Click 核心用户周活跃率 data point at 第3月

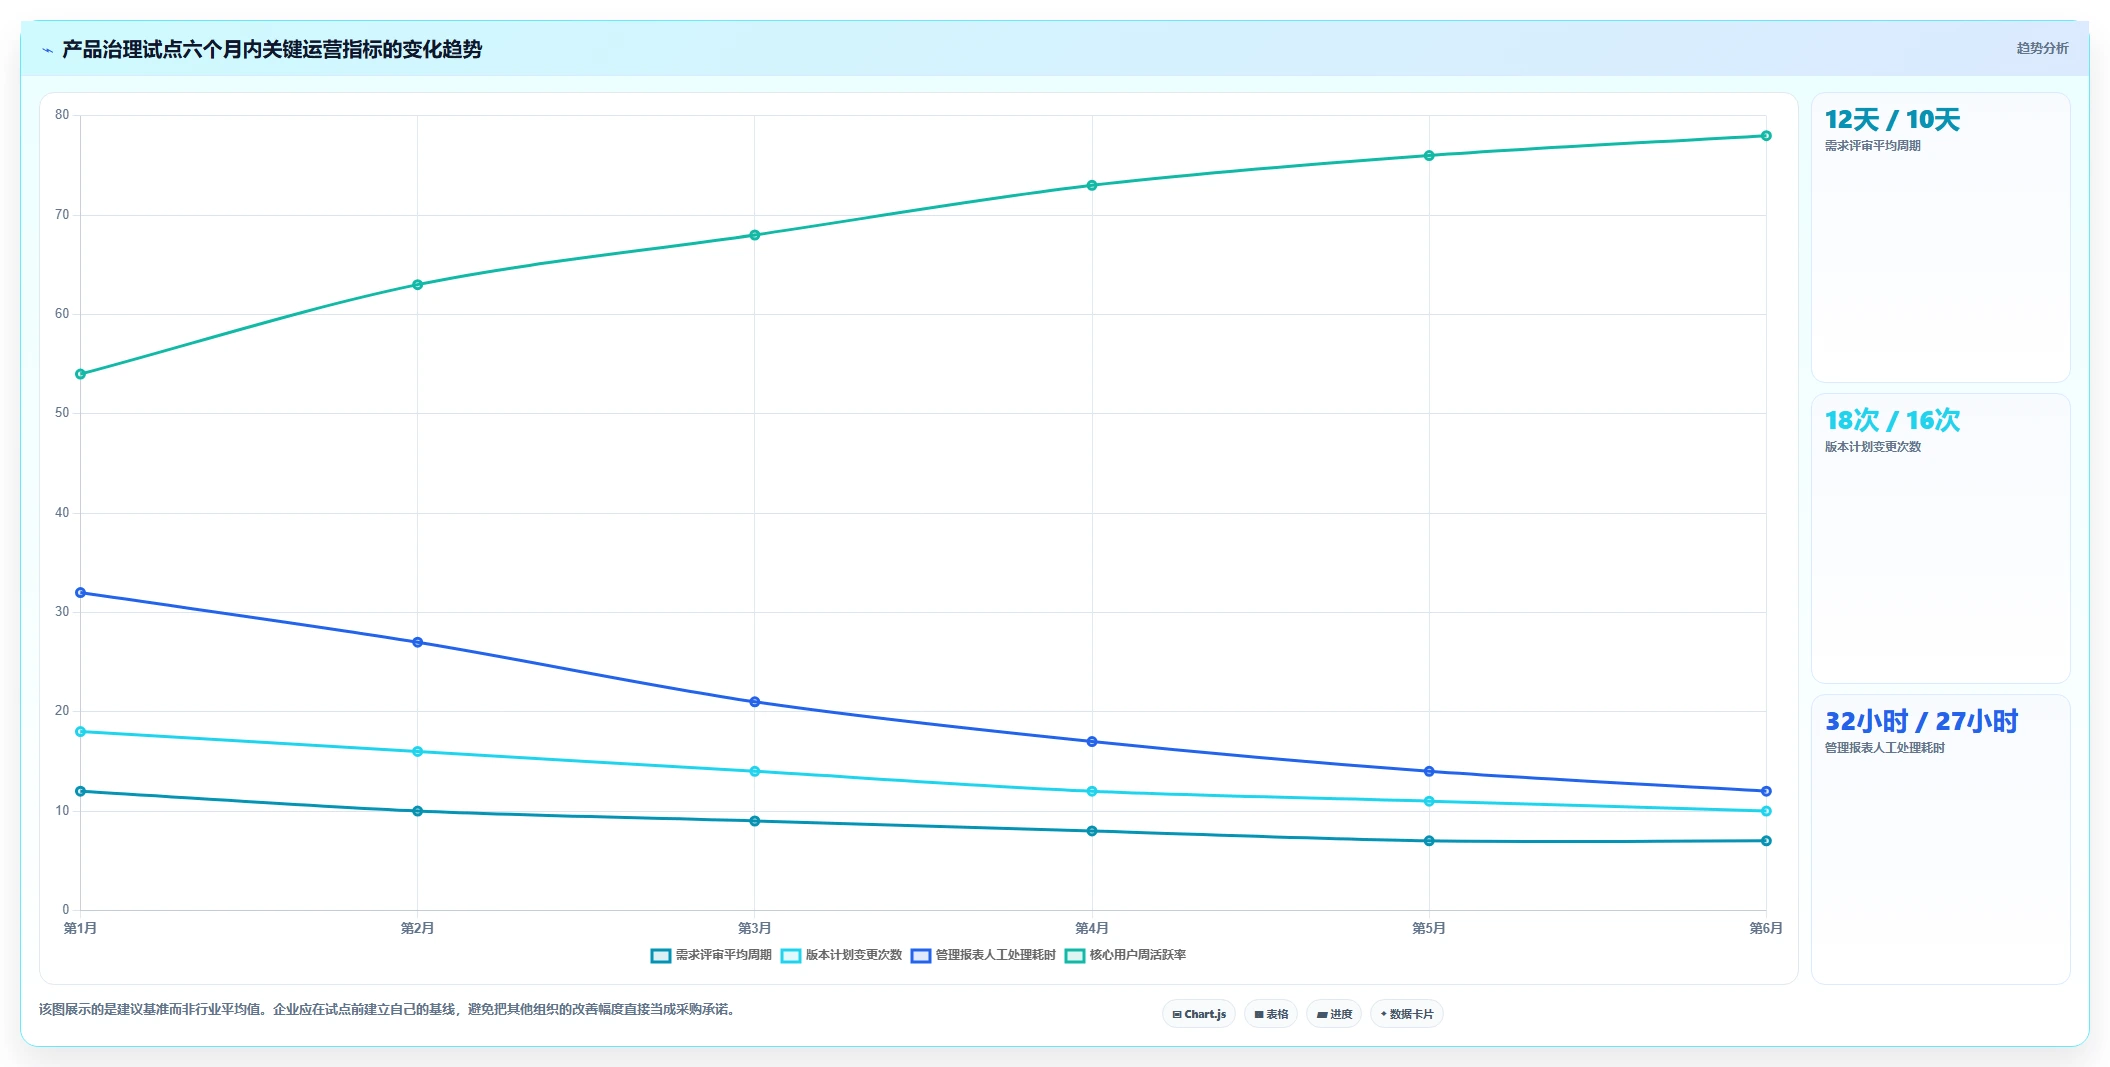coord(755,235)
